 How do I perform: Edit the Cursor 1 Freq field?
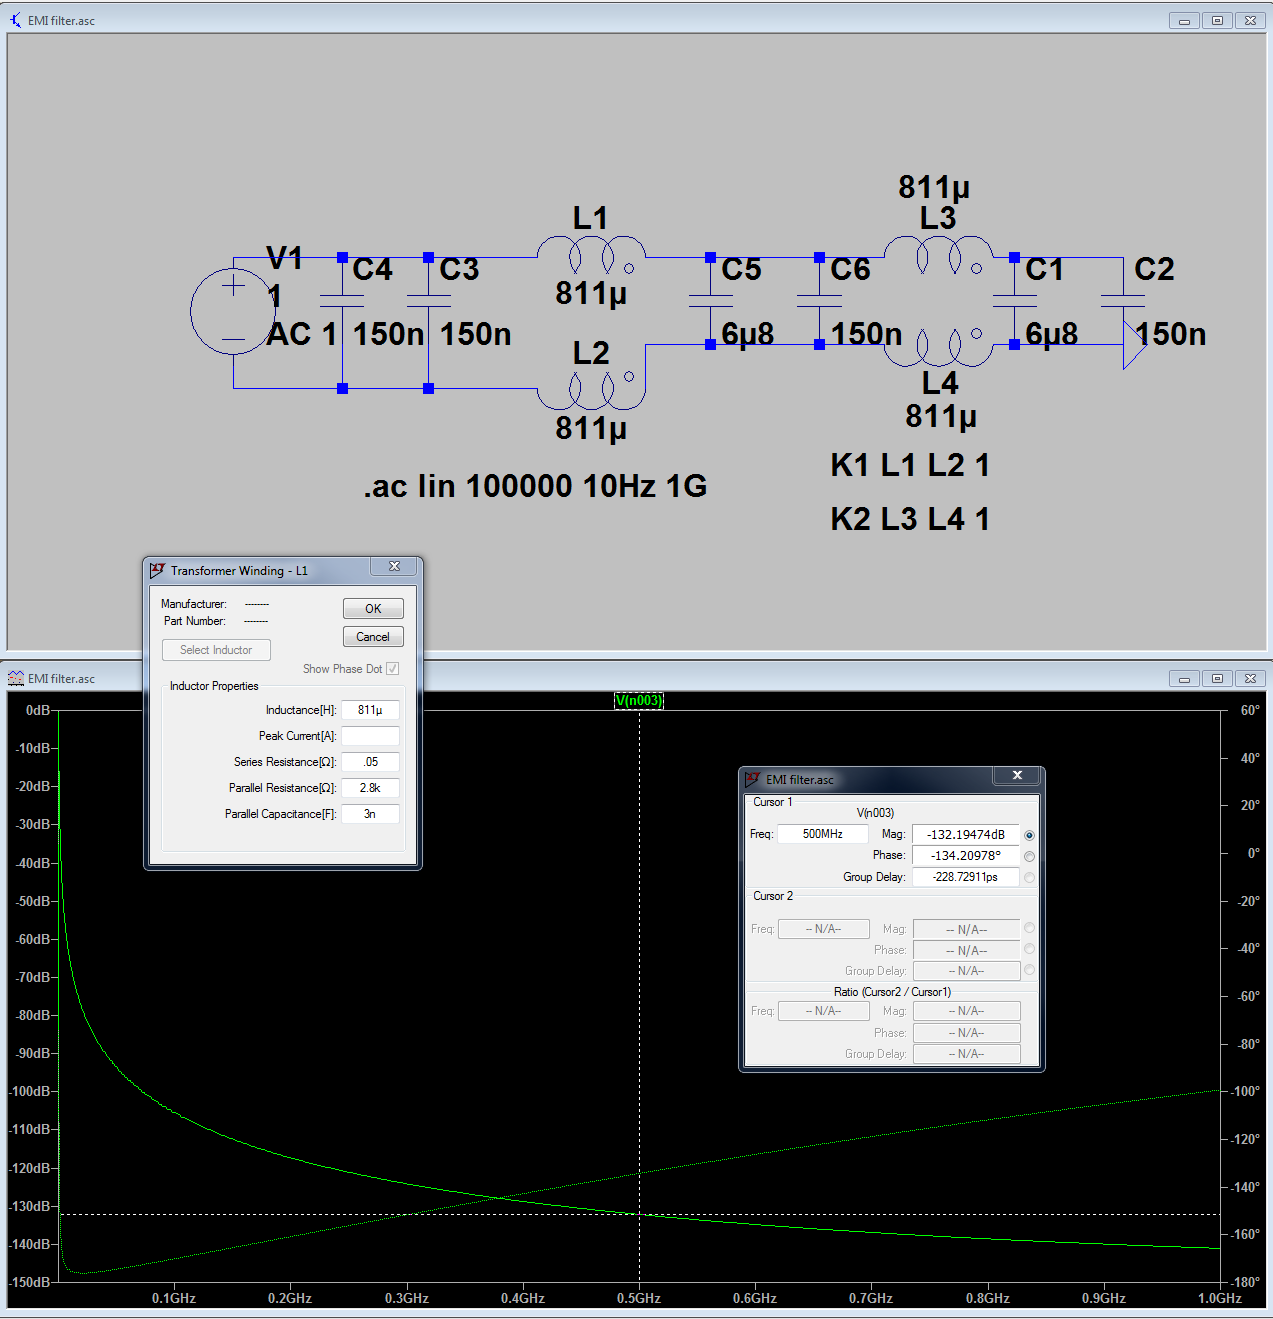(x=822, y=834)
